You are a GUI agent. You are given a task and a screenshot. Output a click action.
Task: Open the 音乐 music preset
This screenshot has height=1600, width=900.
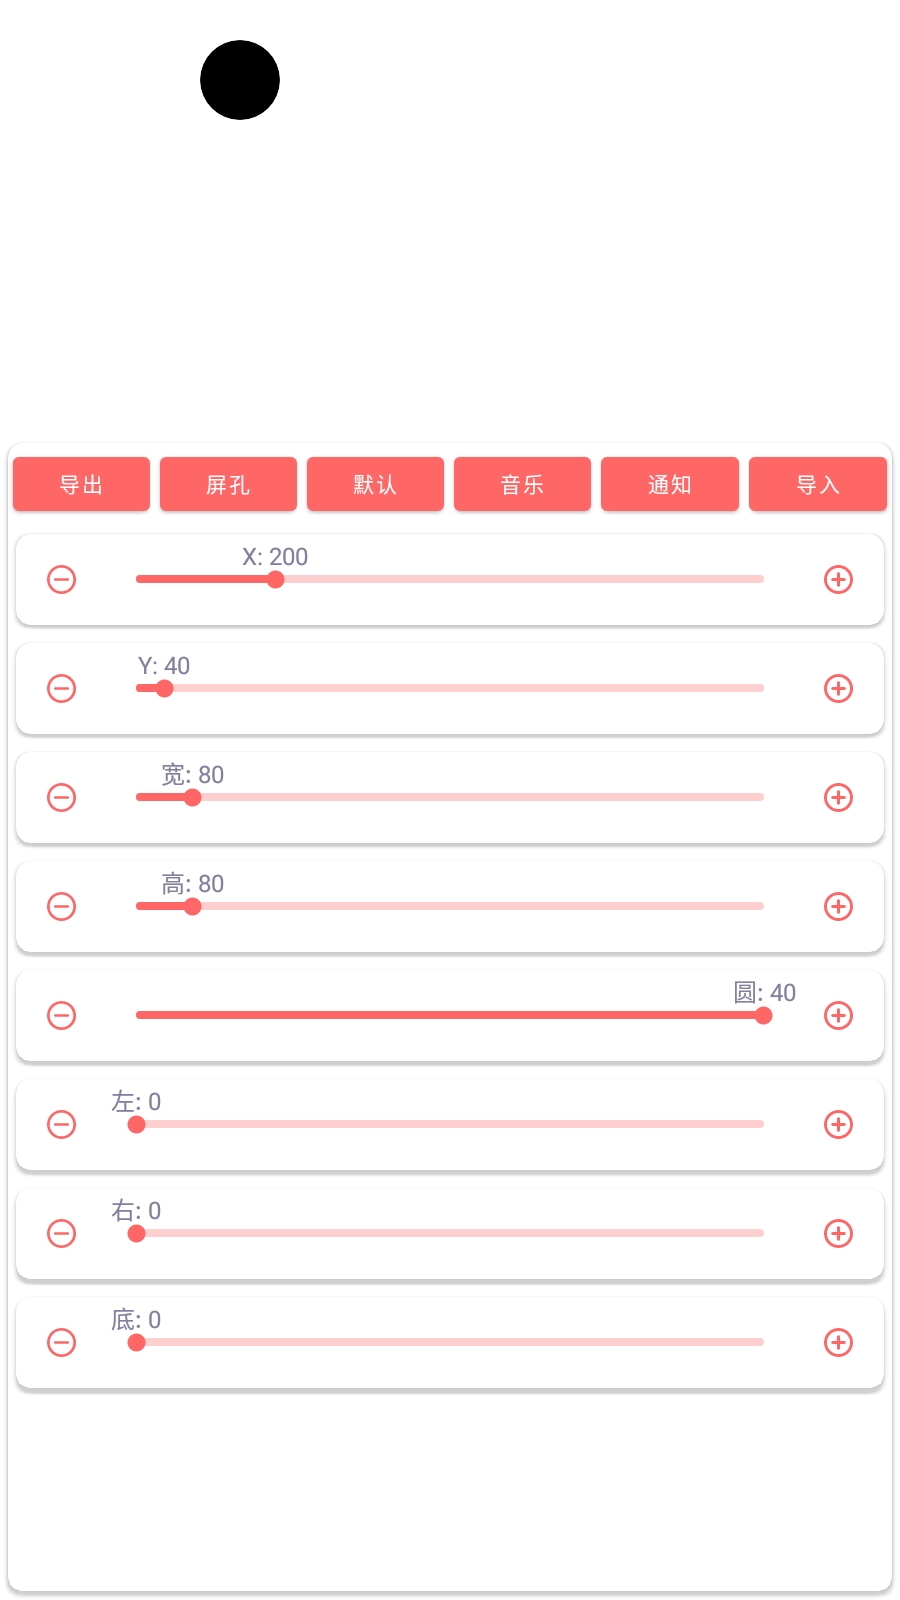click(x=522, y=485)
